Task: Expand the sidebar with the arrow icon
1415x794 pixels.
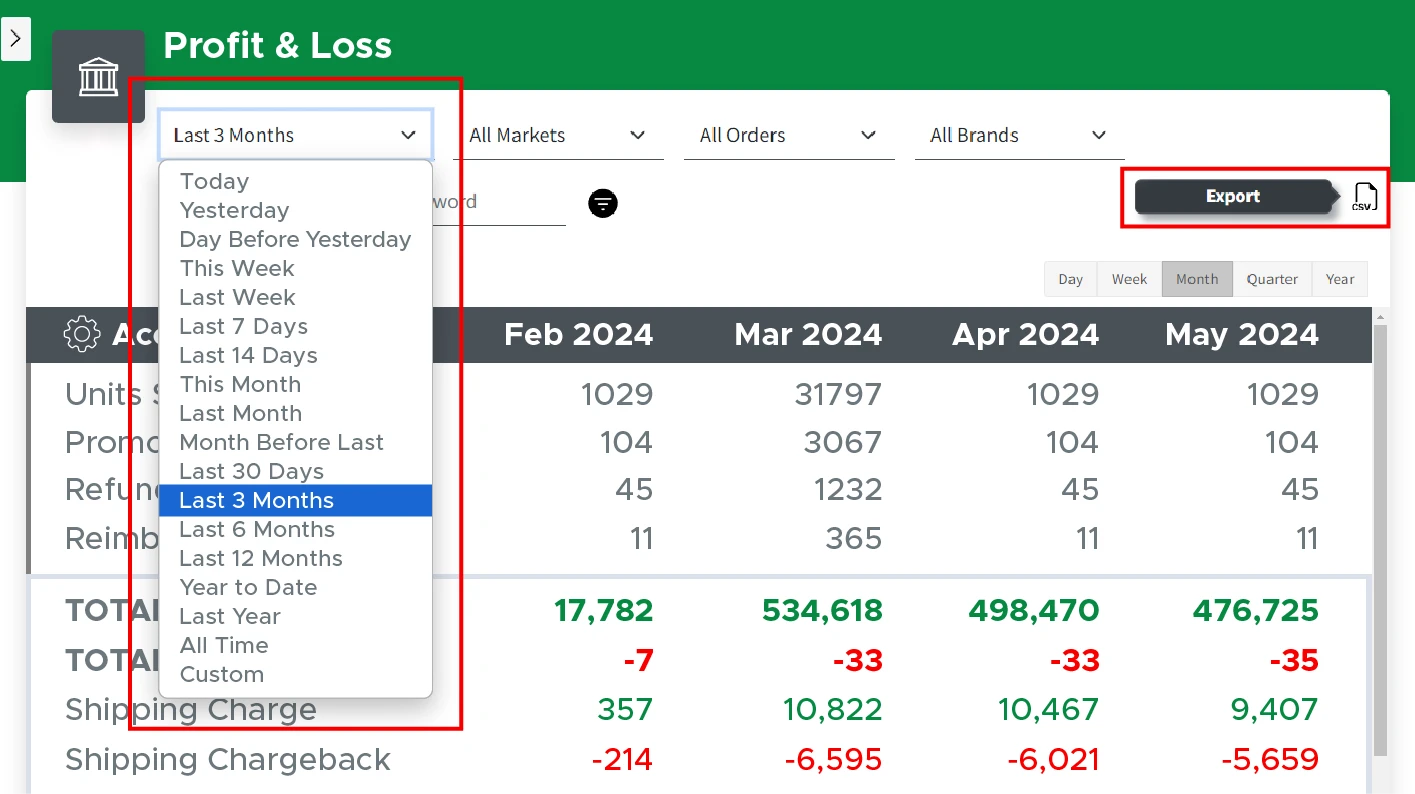Action: (15, 39)
